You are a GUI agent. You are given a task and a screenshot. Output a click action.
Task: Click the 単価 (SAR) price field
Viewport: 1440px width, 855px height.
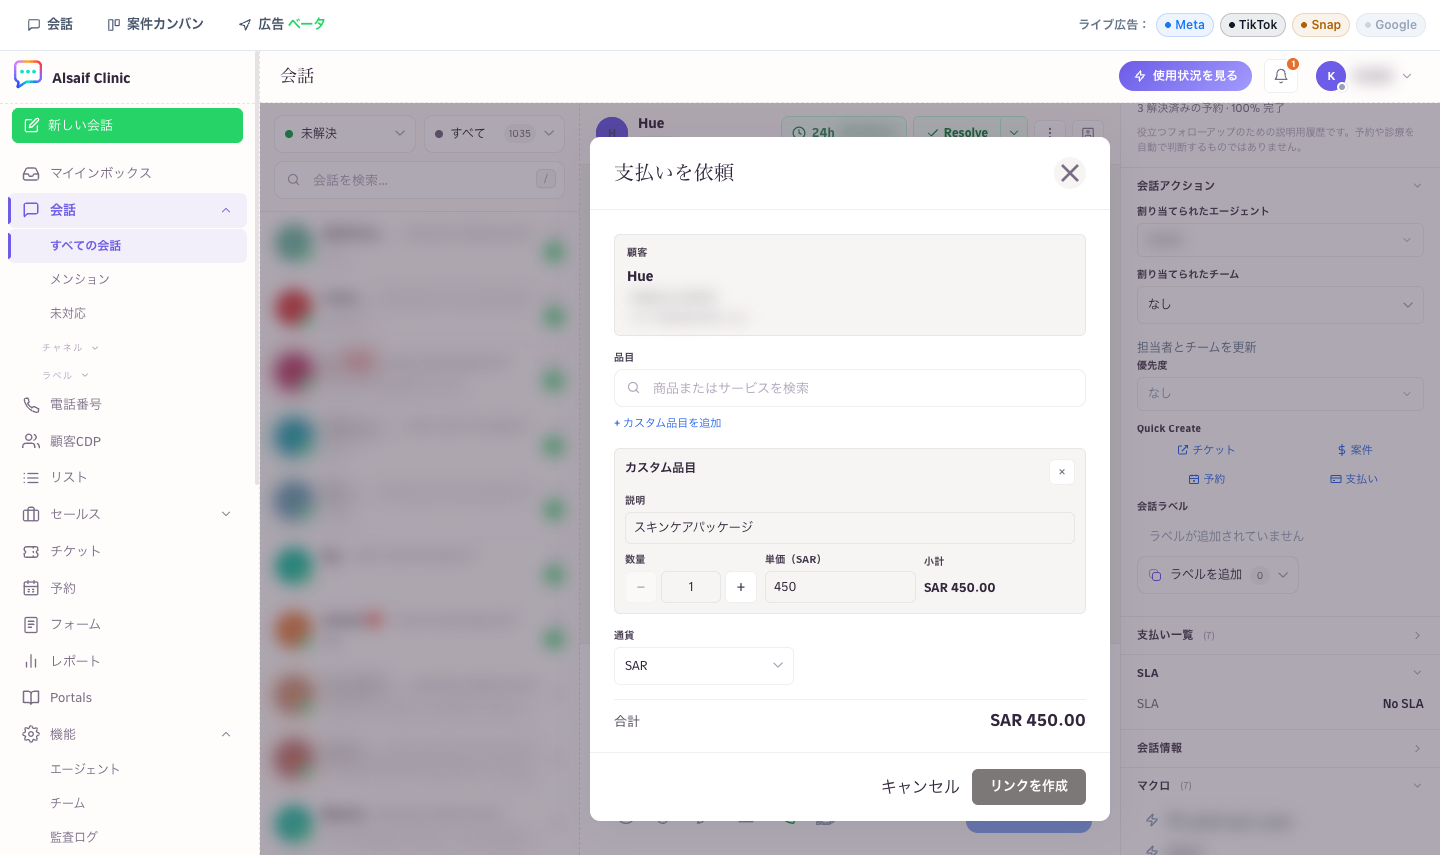click(x=840, y=587)
